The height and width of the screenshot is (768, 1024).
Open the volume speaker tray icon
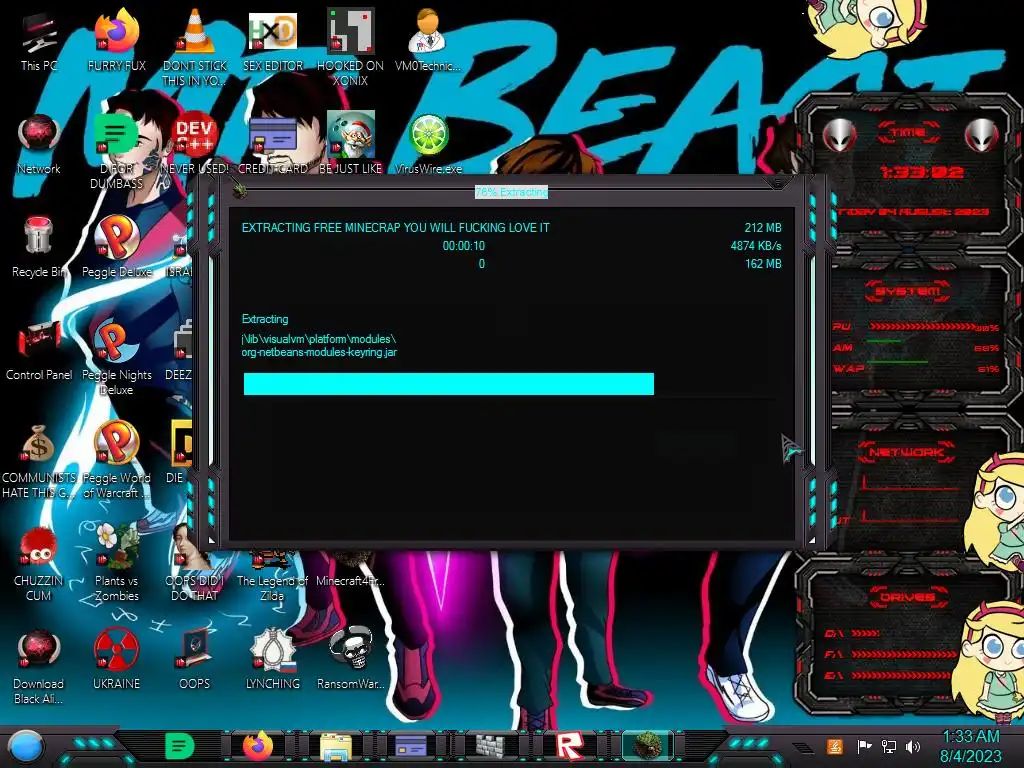[x=913, y=746]
